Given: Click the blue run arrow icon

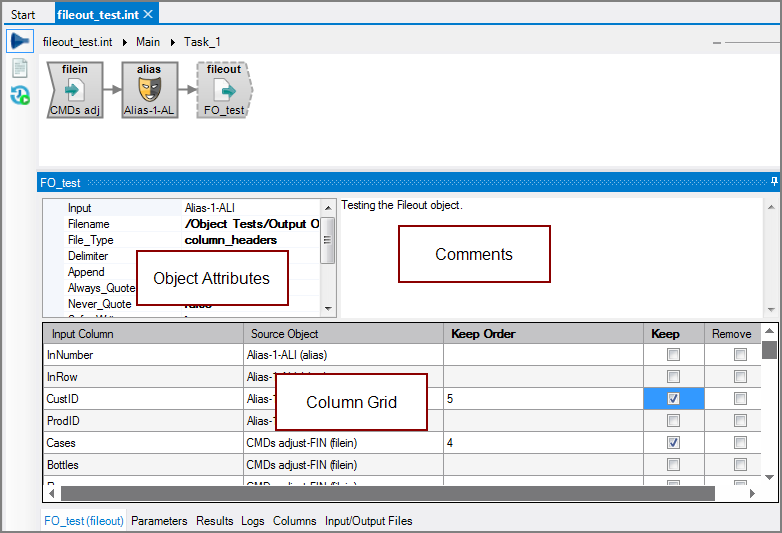Looking at the screenshot, I should click(20, 42).
